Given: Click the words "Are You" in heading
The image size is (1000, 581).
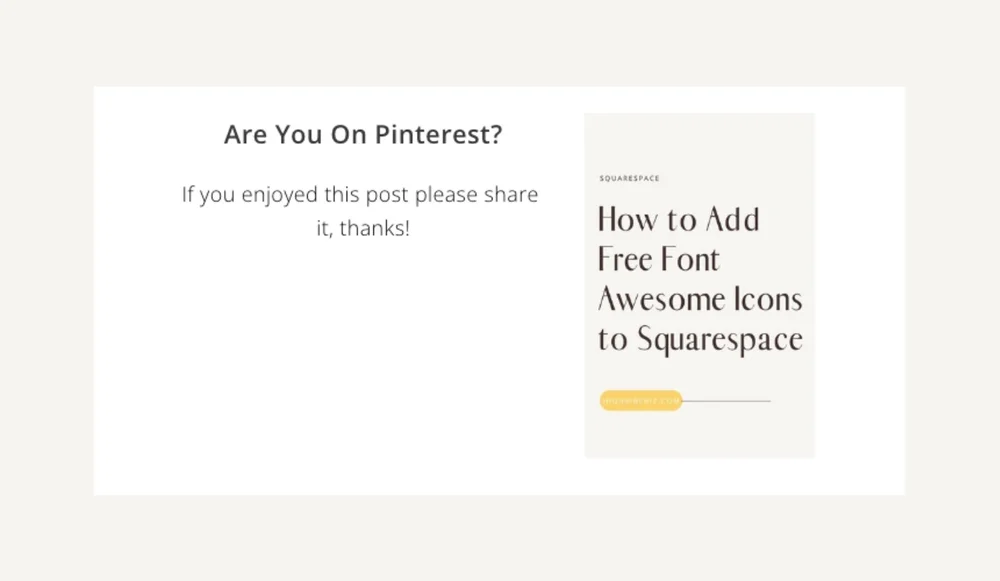Looking at the screenshot, I should [273, 135].
